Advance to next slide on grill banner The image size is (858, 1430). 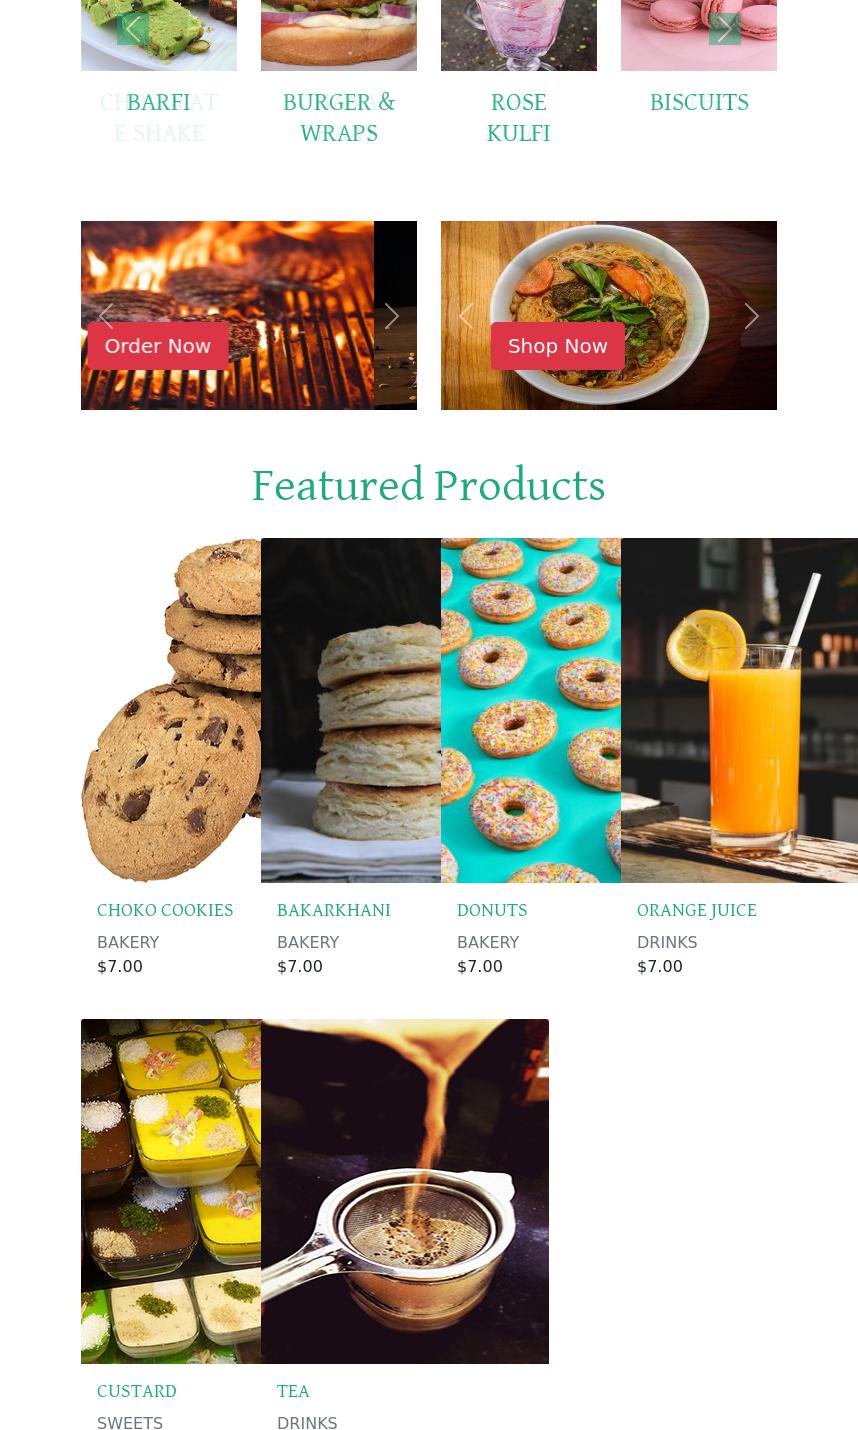coord(392,316)
